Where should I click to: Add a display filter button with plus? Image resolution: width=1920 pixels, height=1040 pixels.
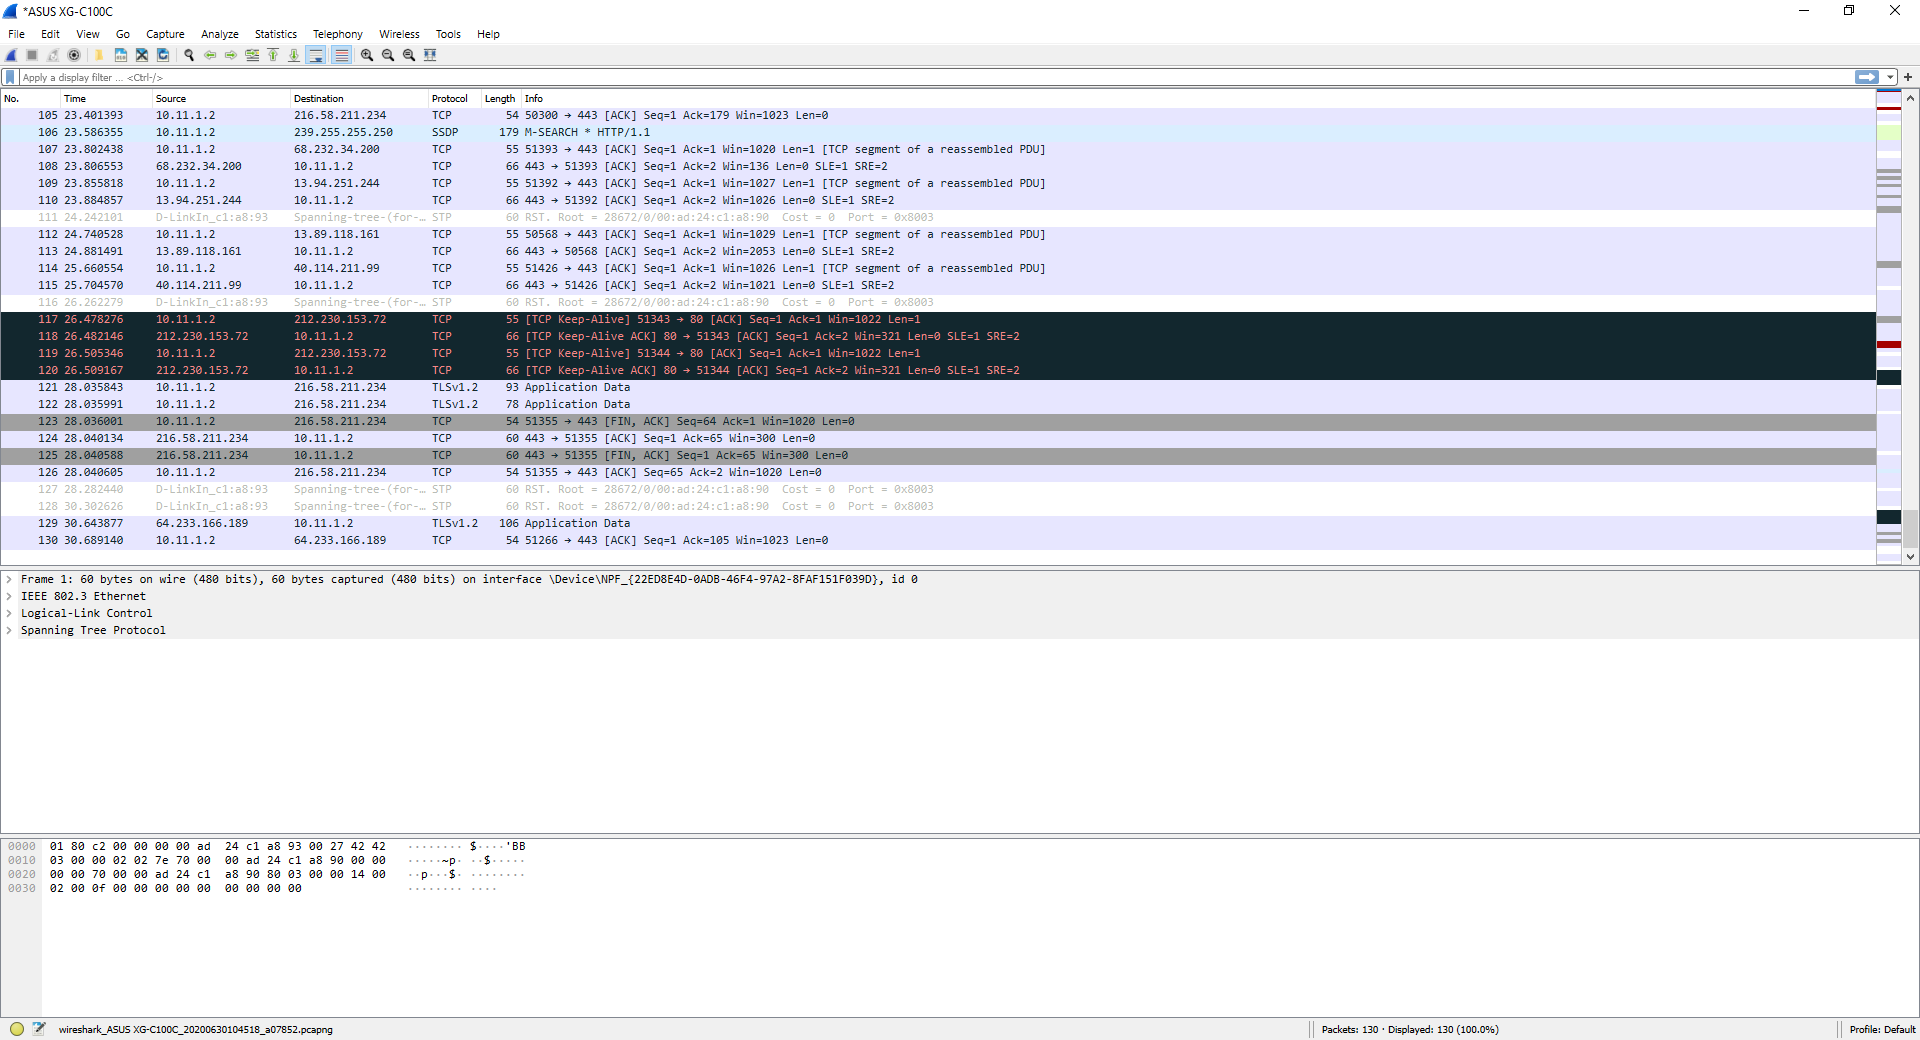(x=1908, y=77)
